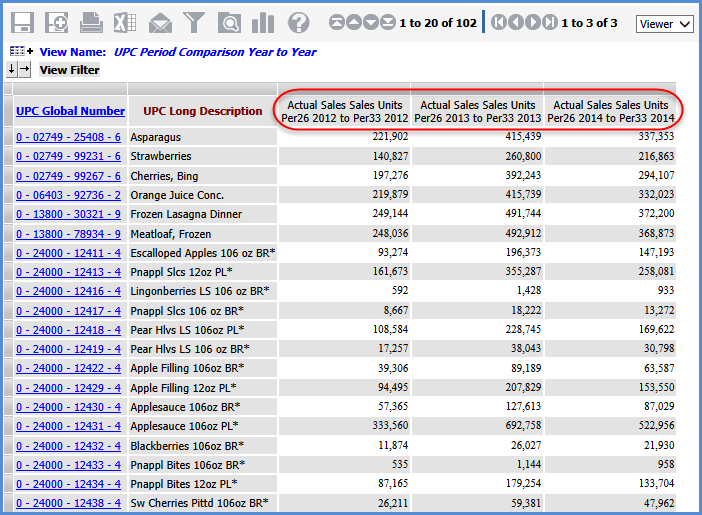Click the magnifier search icon
The height and width of the screenshot is (515, 702).
click(x=229, y=22)
